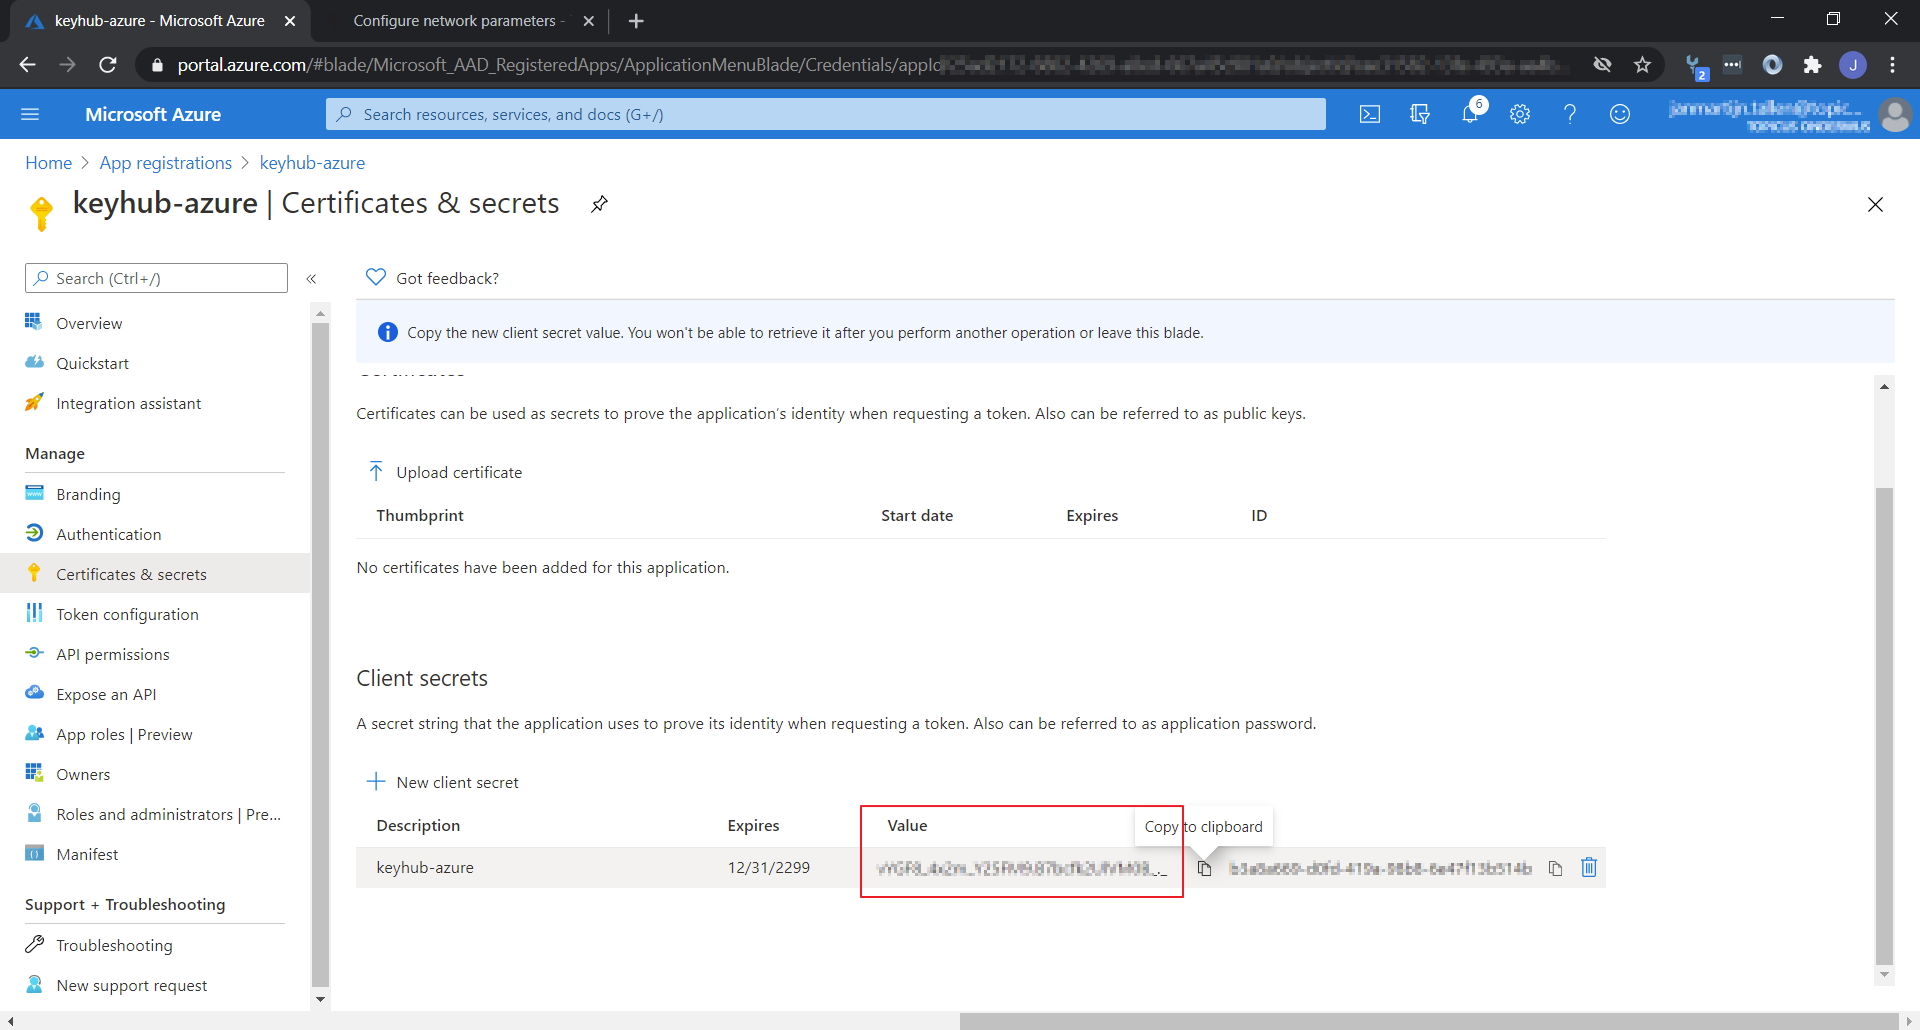Screen dimensions: 1920x1030
Task: Open the Chrome profile J avatar
Action: 1853,65
